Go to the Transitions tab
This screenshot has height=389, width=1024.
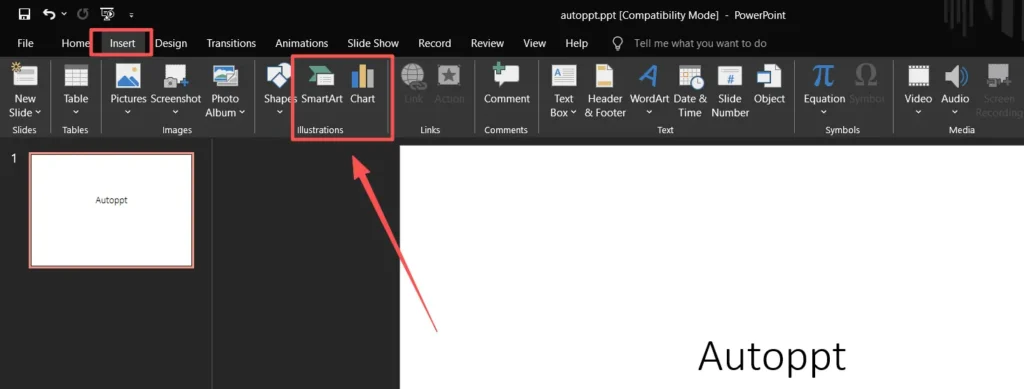coord(231,43)
